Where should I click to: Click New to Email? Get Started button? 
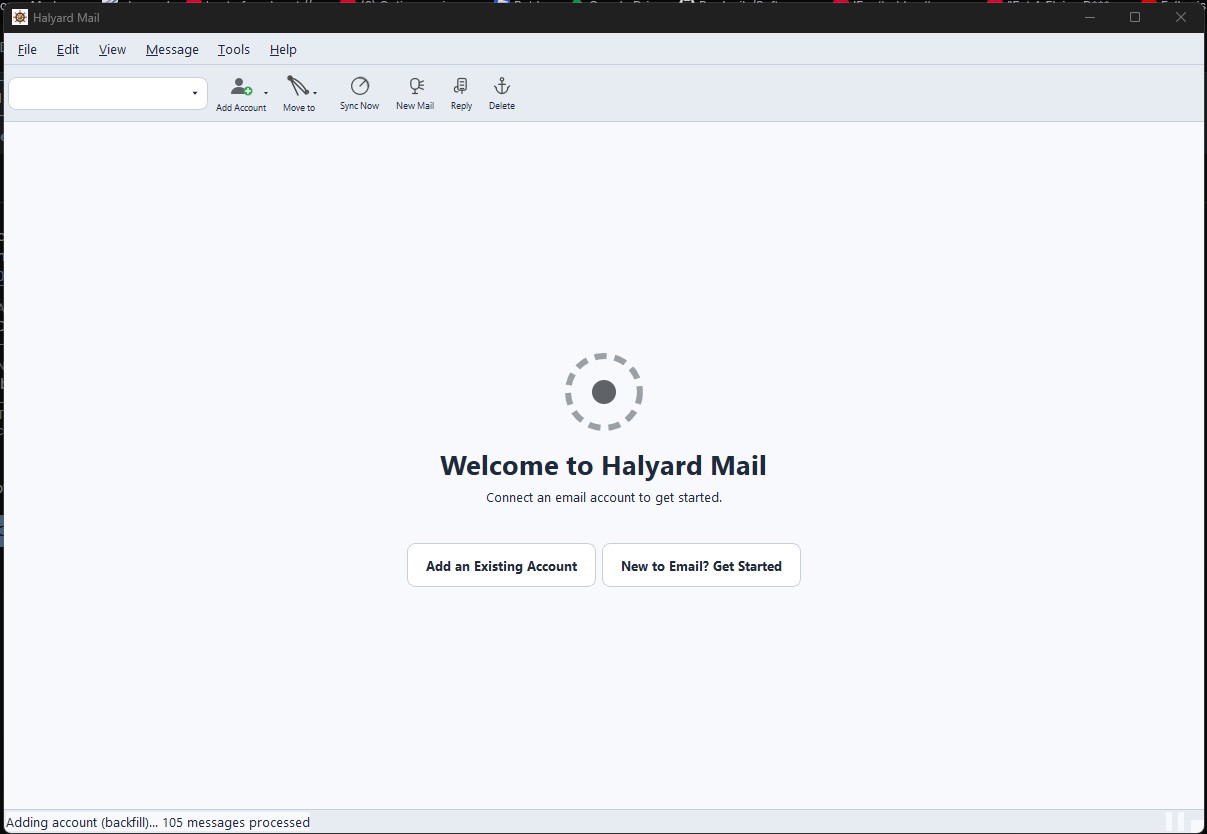pos(701,565)
